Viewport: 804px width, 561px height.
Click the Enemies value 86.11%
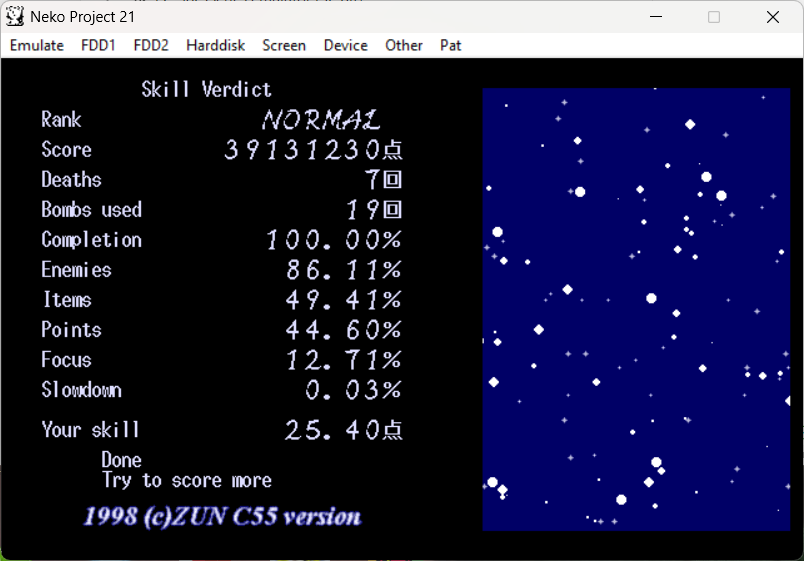(344, 270)
